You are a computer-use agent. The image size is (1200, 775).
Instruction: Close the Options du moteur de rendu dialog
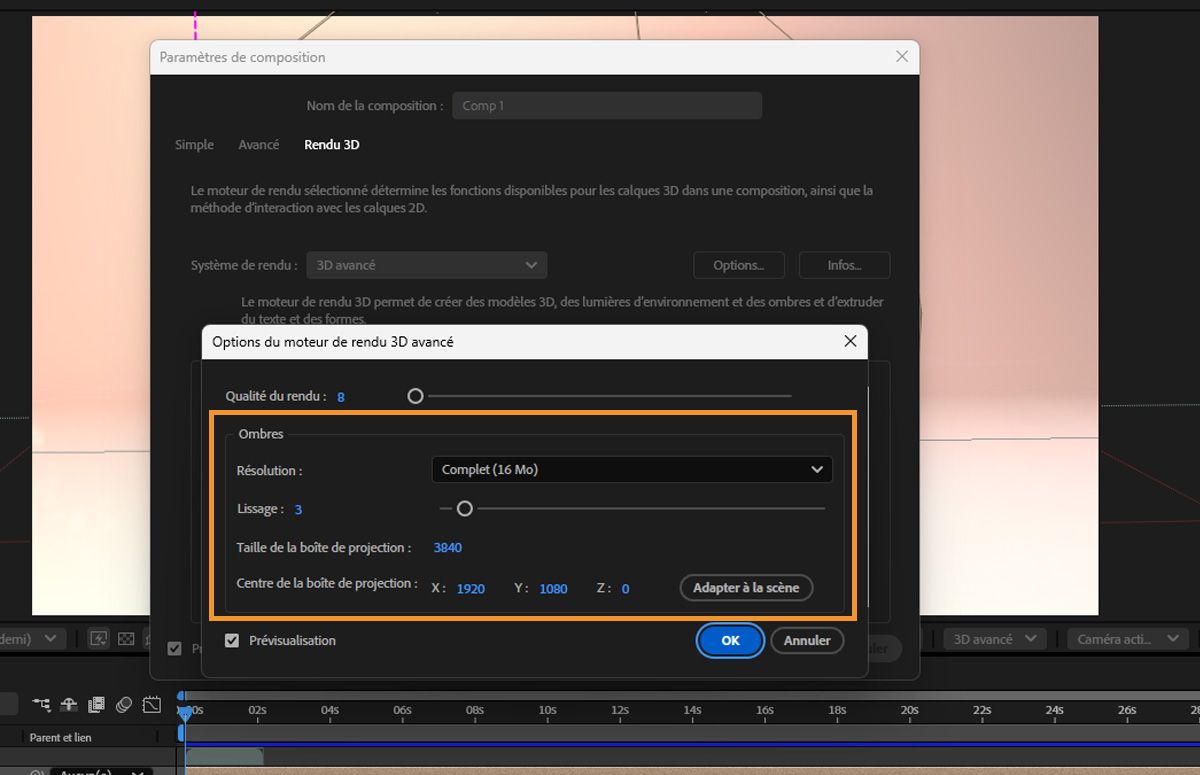(850, 341)
